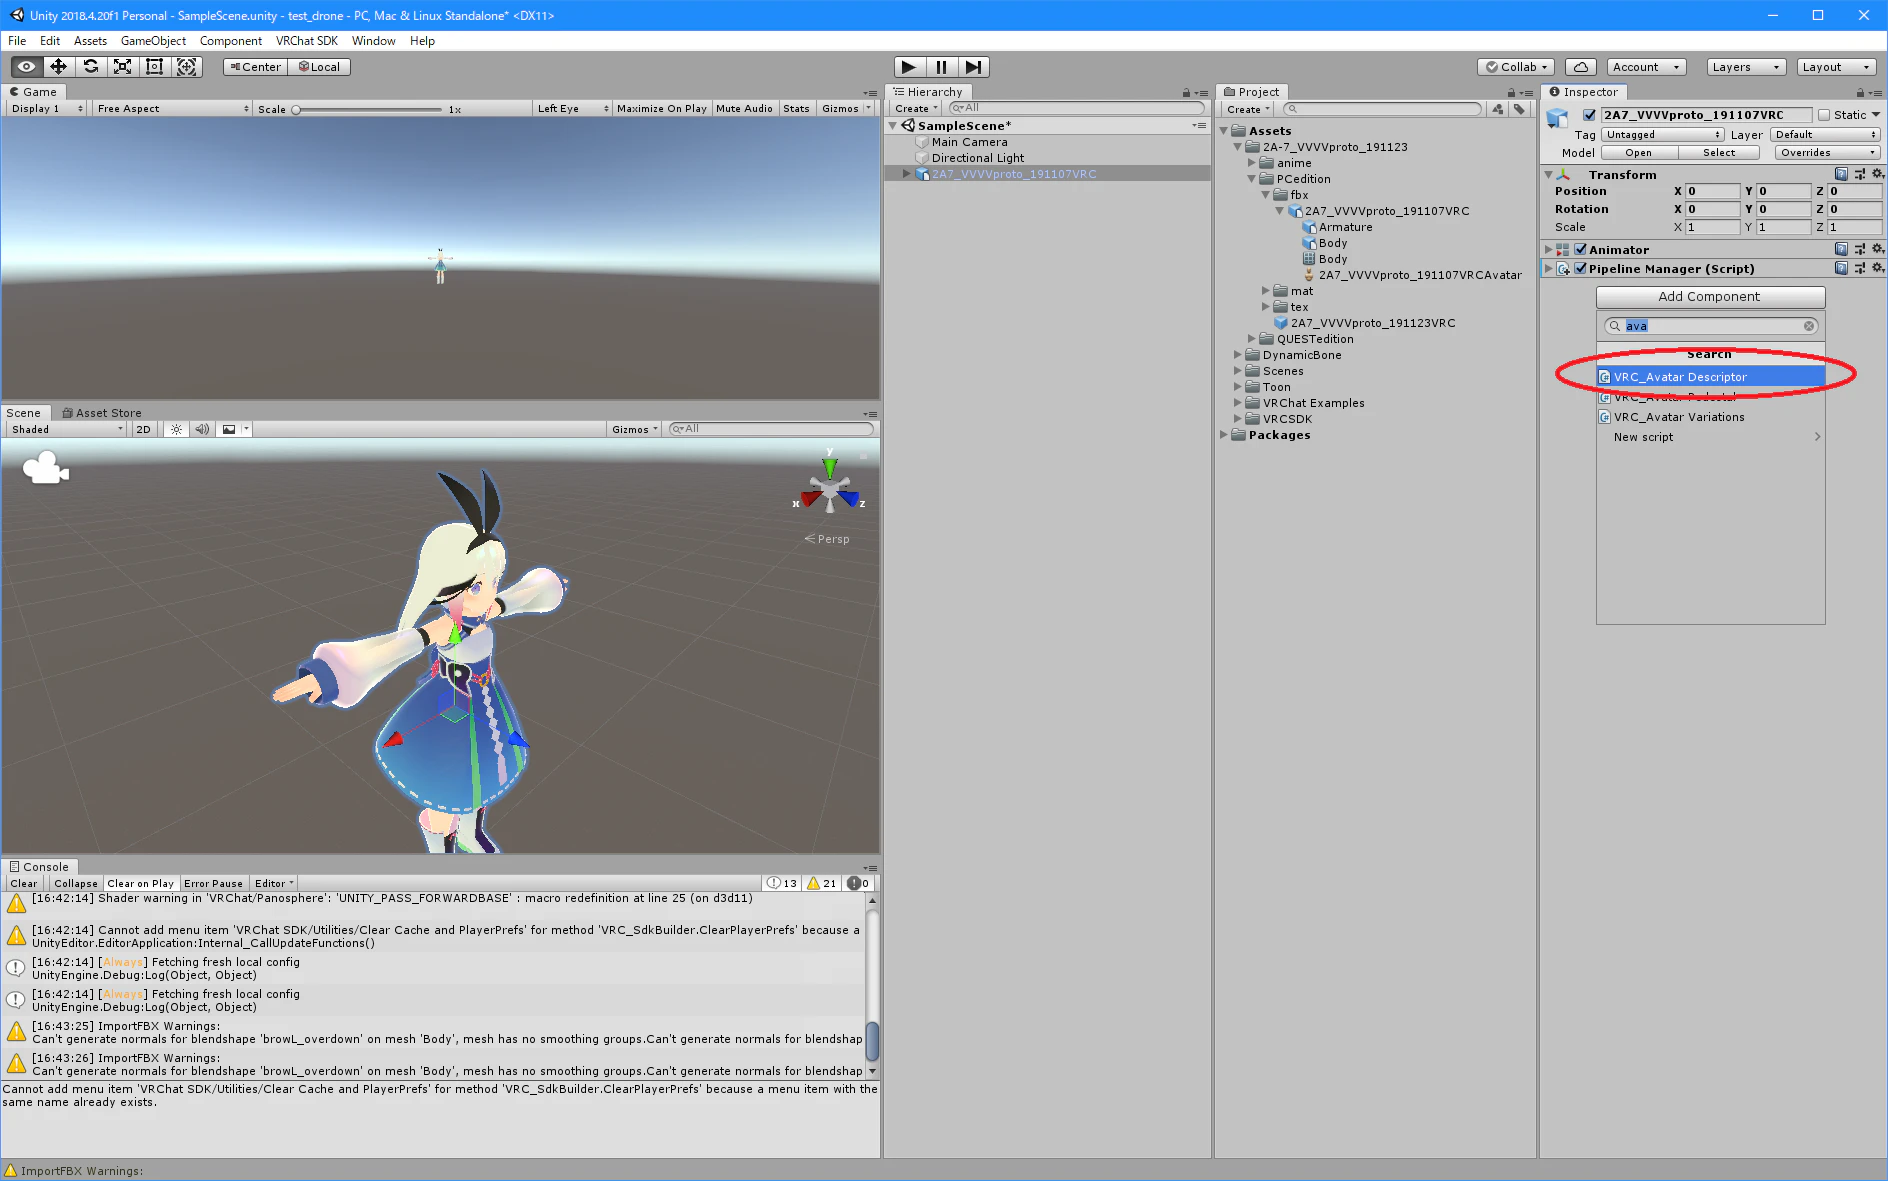Filter console by error count
The height and width of the screenshot is (1181, 1888).
tap(859, 883)
